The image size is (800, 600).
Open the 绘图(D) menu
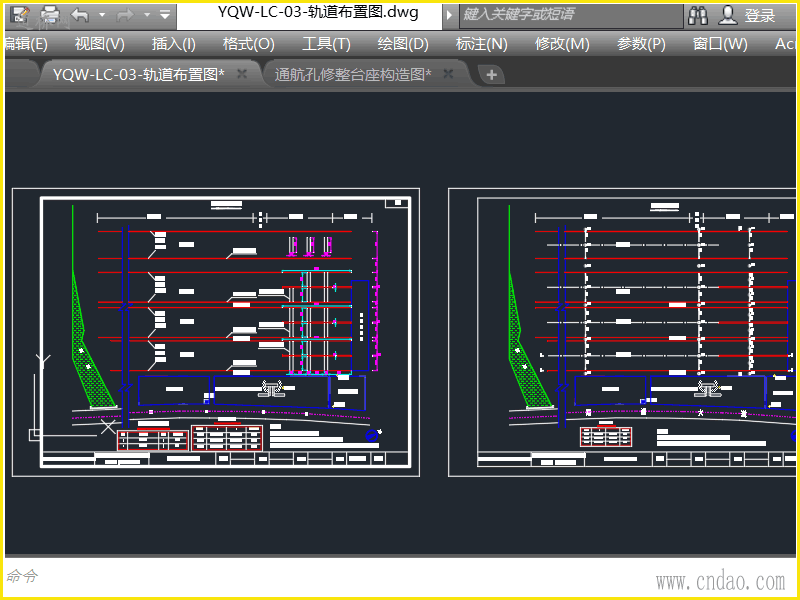[403, 44]
